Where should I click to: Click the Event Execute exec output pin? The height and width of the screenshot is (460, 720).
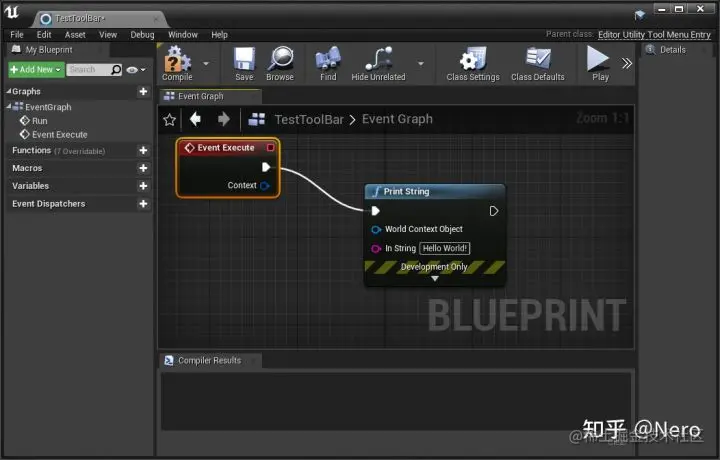tap(266, 167)
